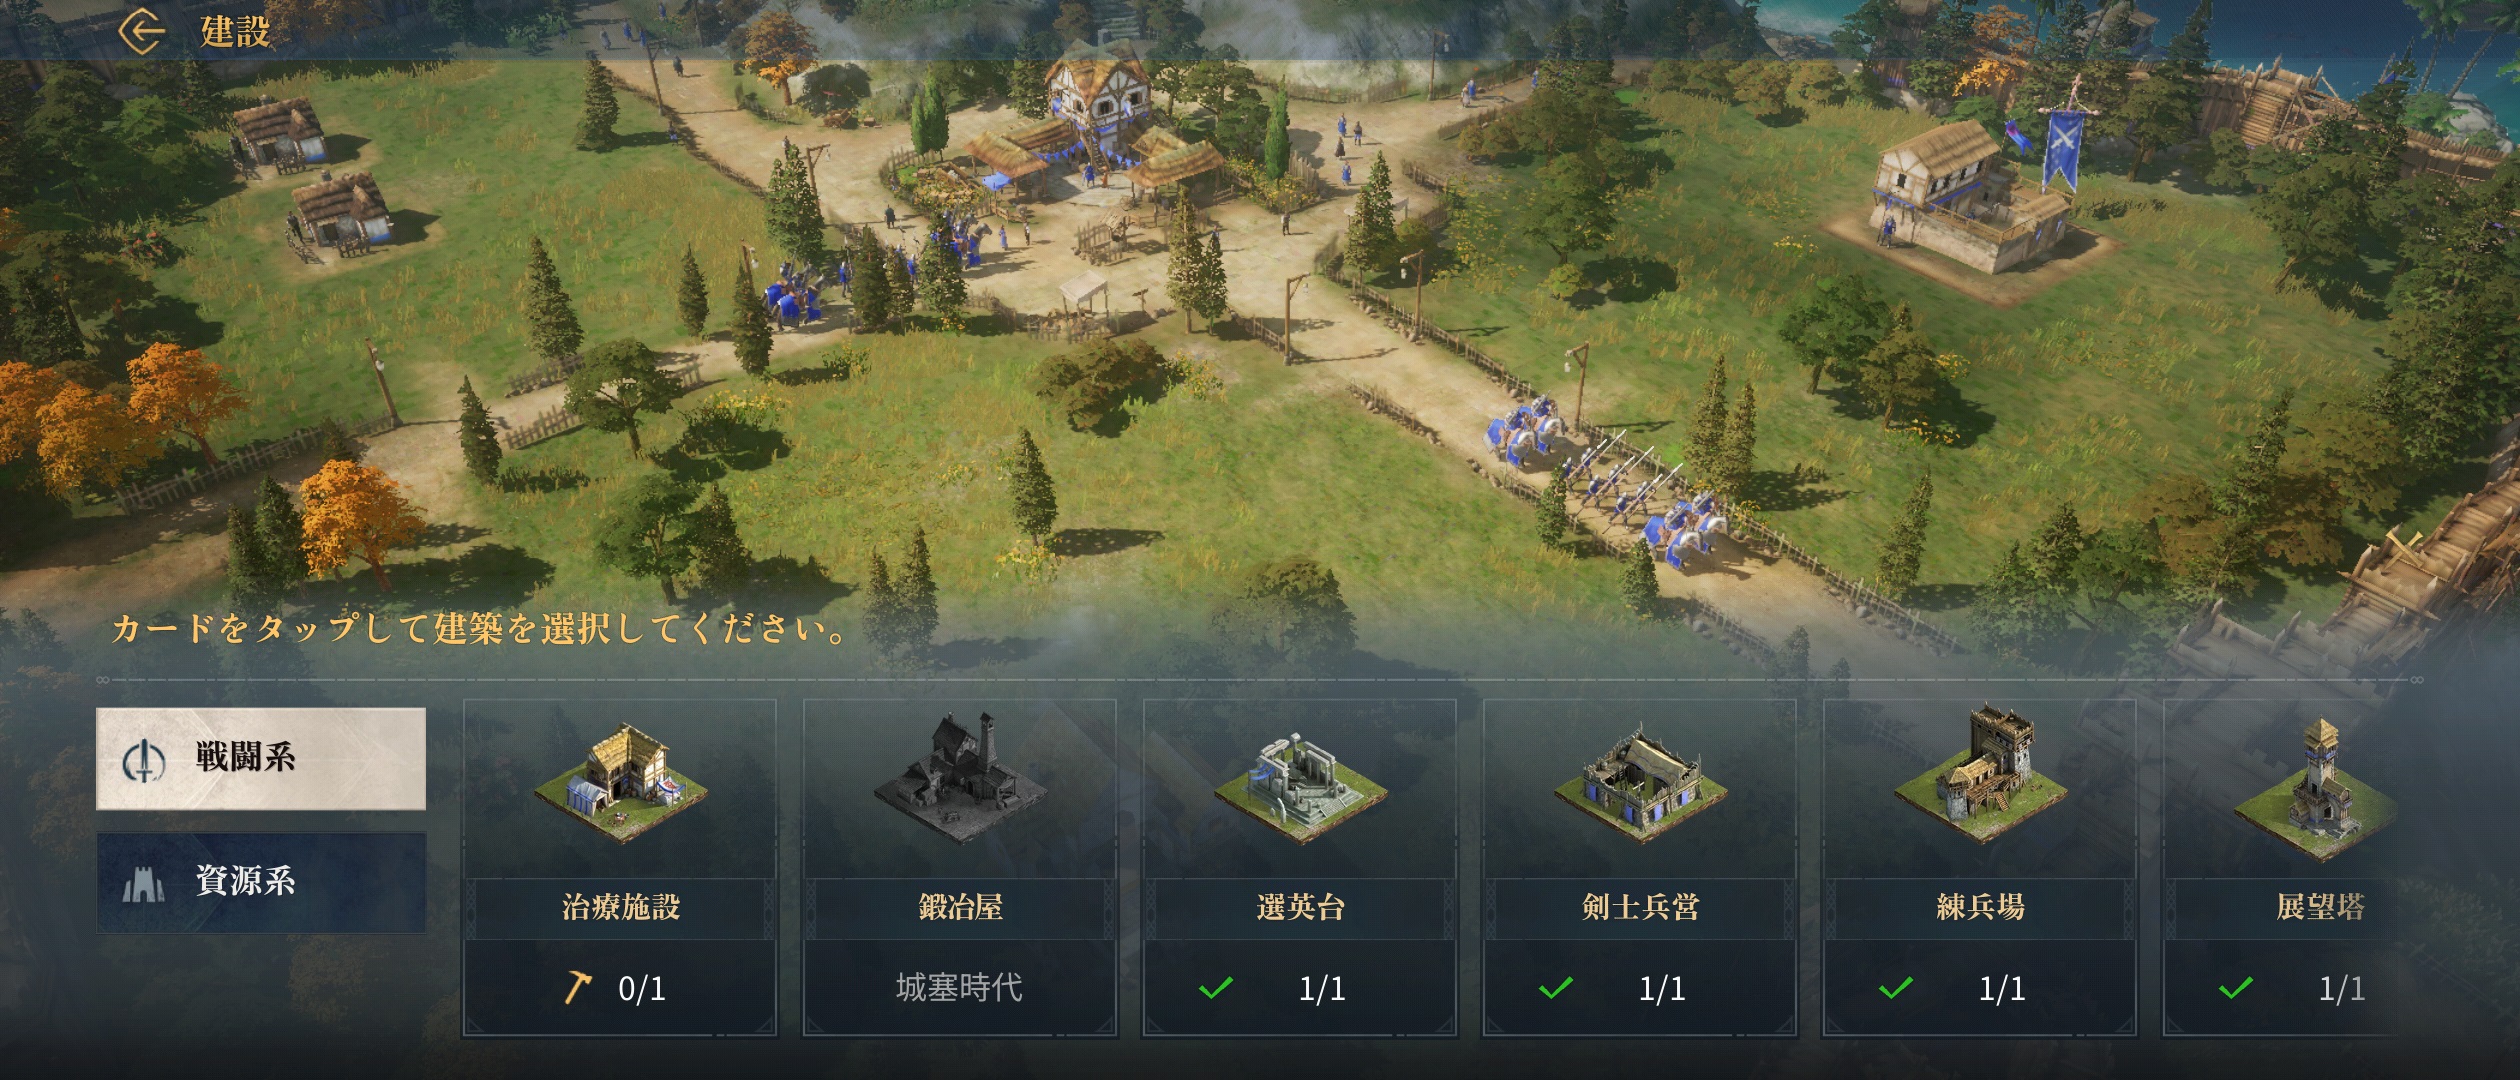Tap the greyed-out 鍛冶屋 blacksmith building icon
The height and width of the screenshot is (1080, 2520).
tap(960, 777)
